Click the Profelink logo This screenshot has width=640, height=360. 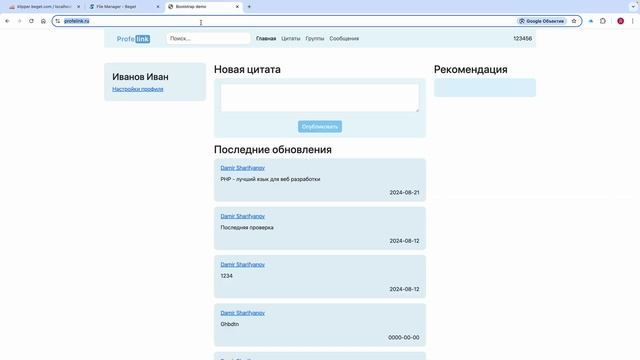133,39
